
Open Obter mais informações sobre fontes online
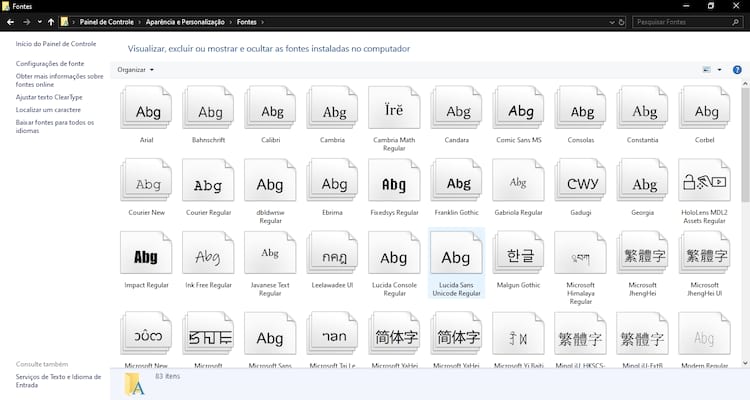(x=59, y=80)
